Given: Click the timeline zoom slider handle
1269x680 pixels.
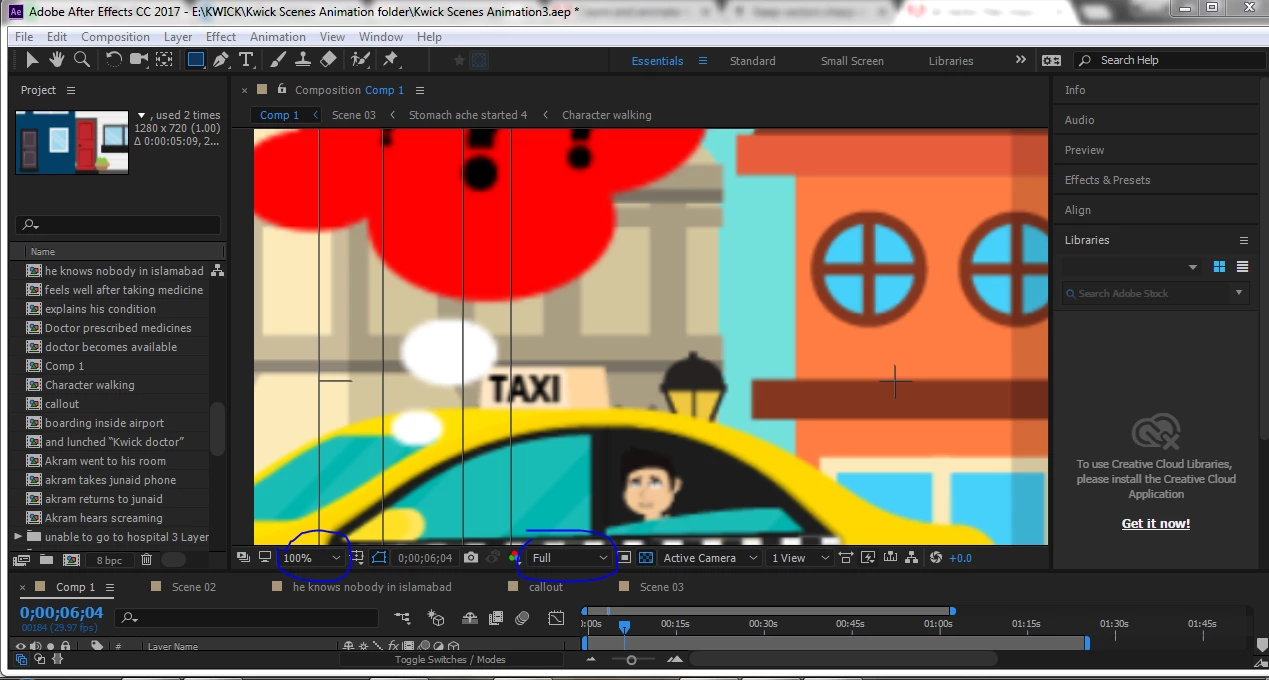Looking at the screenshot, I should coord(631,660).
